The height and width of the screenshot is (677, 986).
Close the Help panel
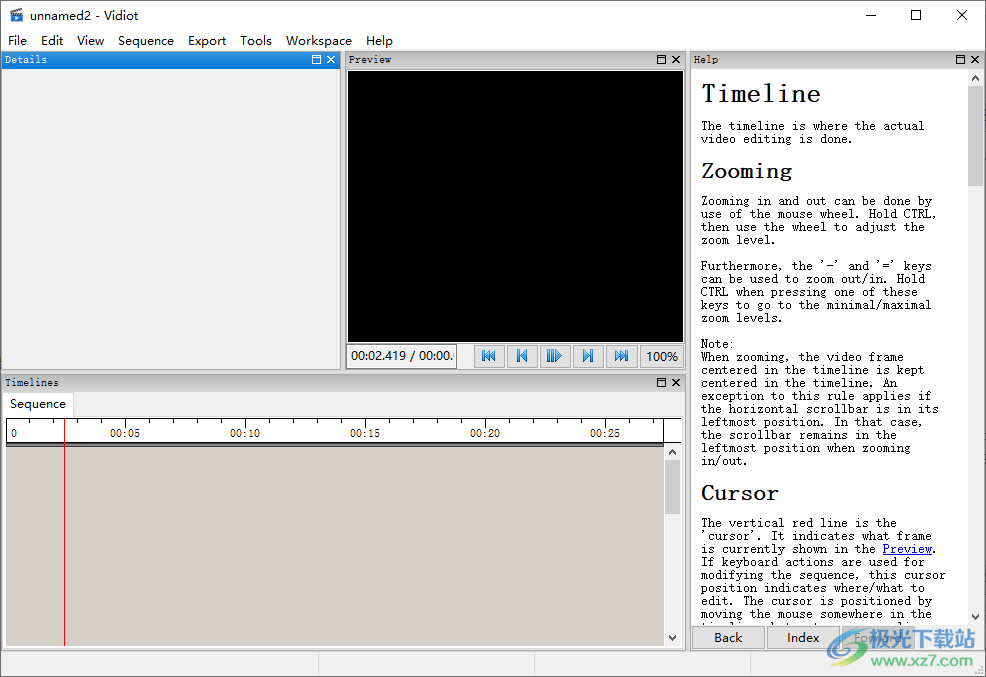tap(975, 59)
